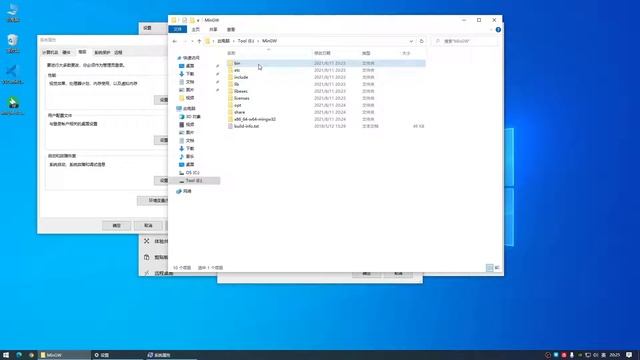Select the share folder
The height and width of the screenshot is (360, 640).
point(326,112)
